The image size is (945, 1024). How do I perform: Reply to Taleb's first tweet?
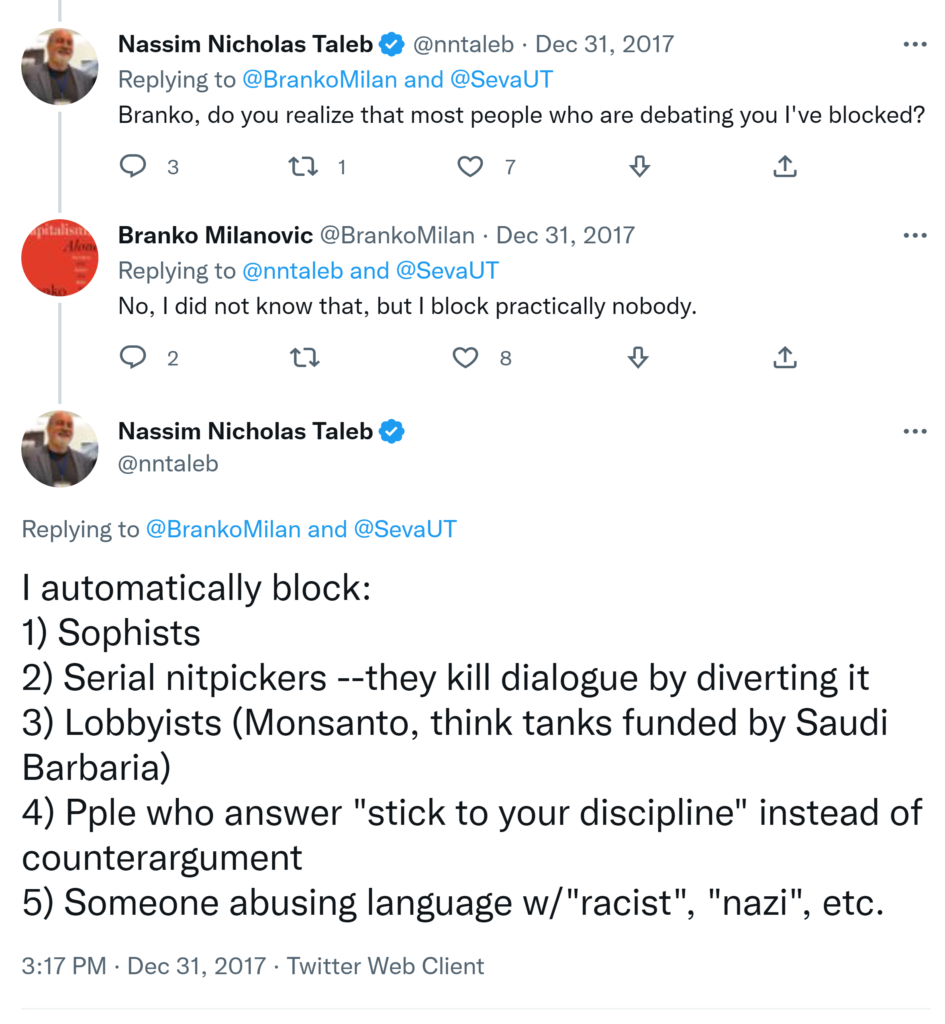coord(133,167)
